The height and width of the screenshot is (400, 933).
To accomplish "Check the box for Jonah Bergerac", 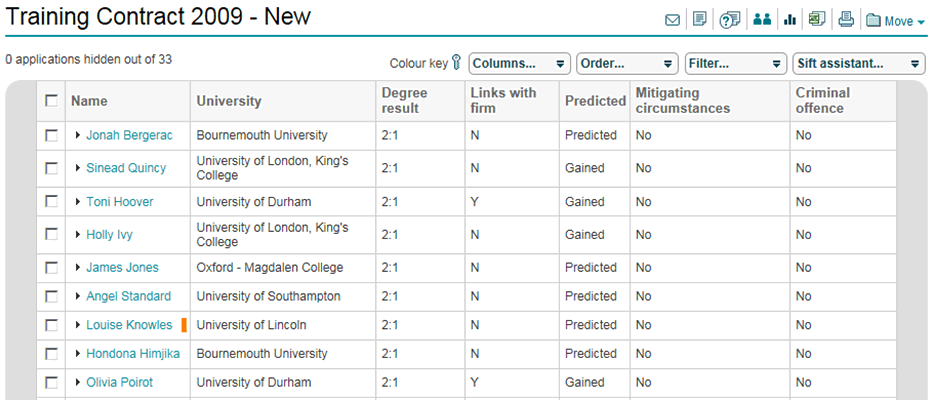I will [51, 134].
